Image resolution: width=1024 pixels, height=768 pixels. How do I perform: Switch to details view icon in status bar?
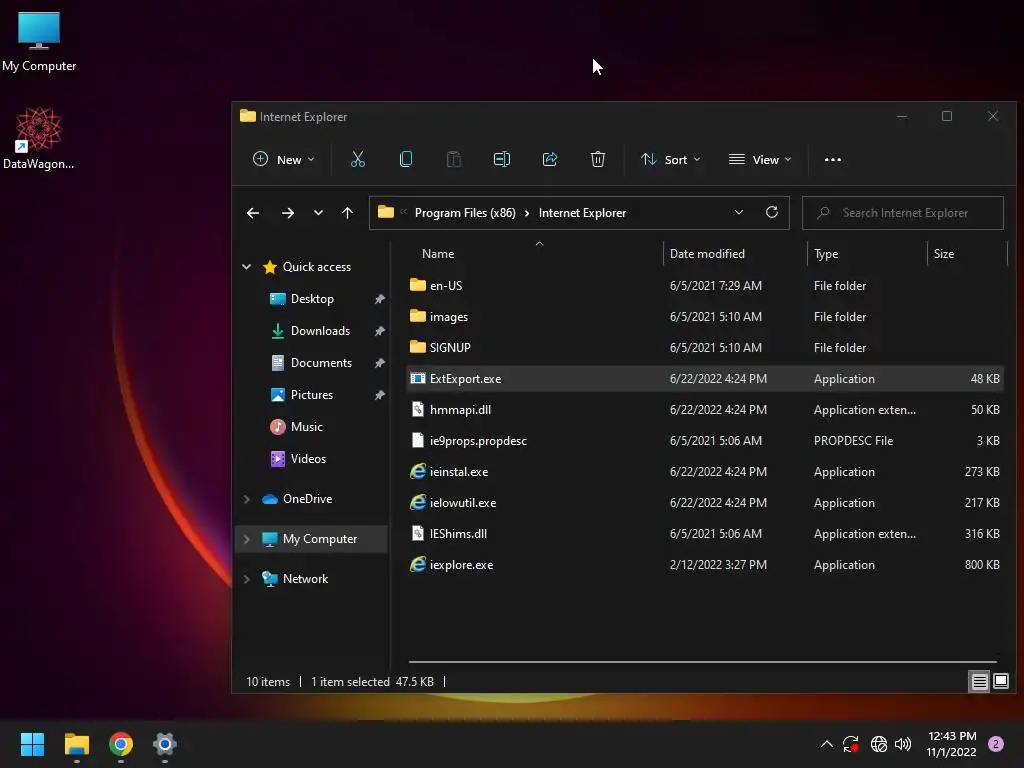980,682
